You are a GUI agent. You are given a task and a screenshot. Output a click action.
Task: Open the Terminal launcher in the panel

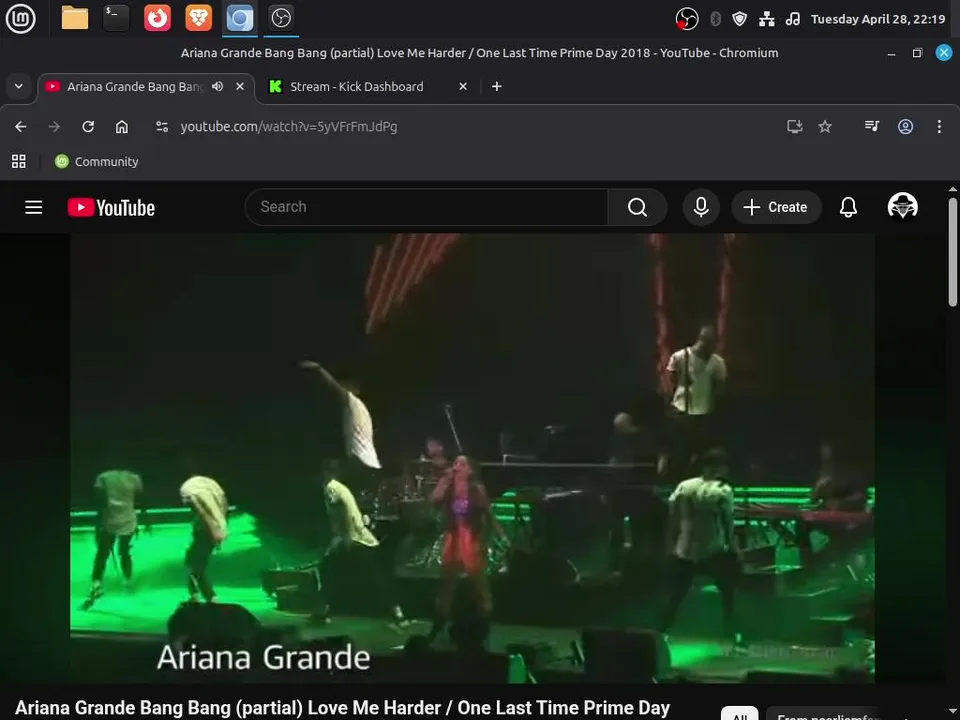(116, 18)
